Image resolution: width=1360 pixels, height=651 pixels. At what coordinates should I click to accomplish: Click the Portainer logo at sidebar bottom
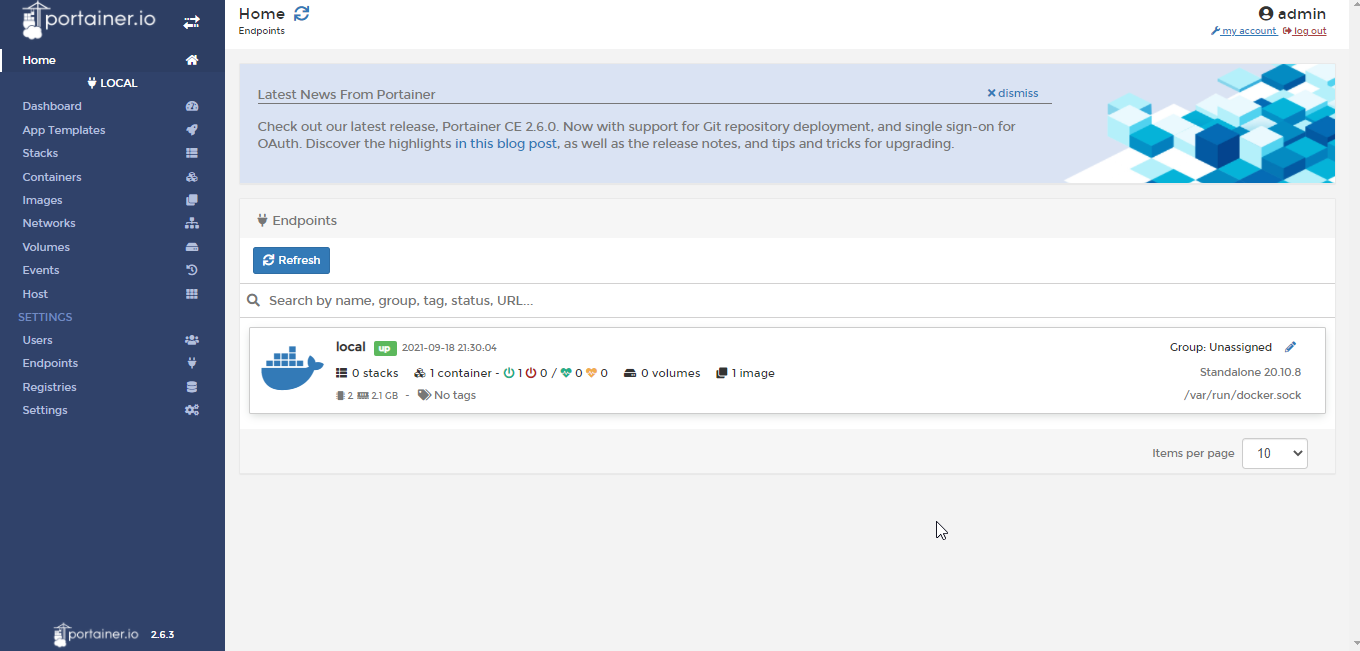tap(96, 634)
